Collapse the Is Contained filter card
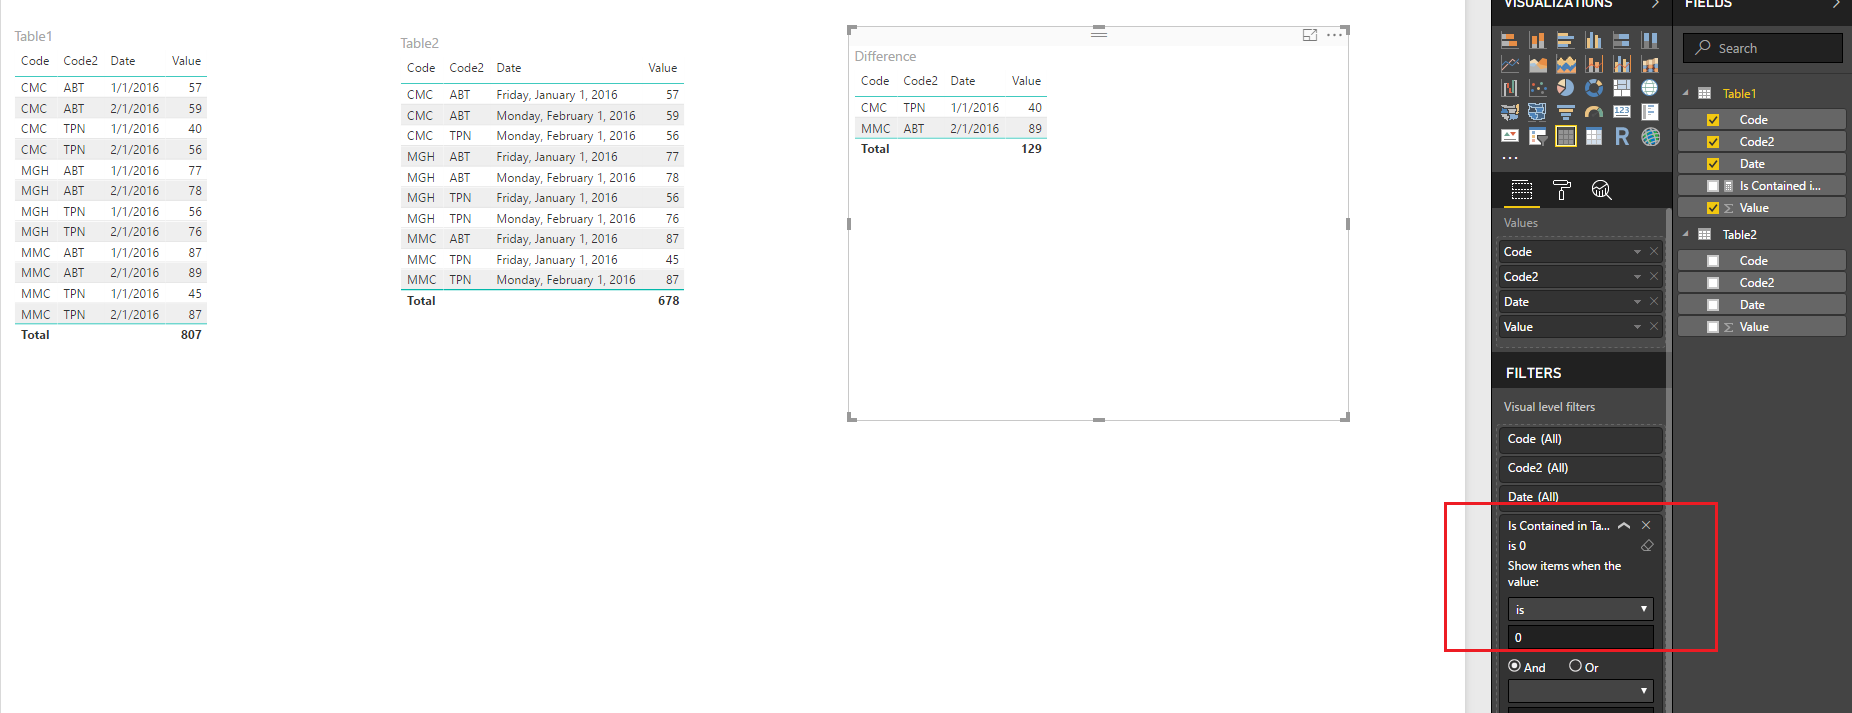Image resolution: width=1852 pixels, height=713 pixels. coord(1624,525)
